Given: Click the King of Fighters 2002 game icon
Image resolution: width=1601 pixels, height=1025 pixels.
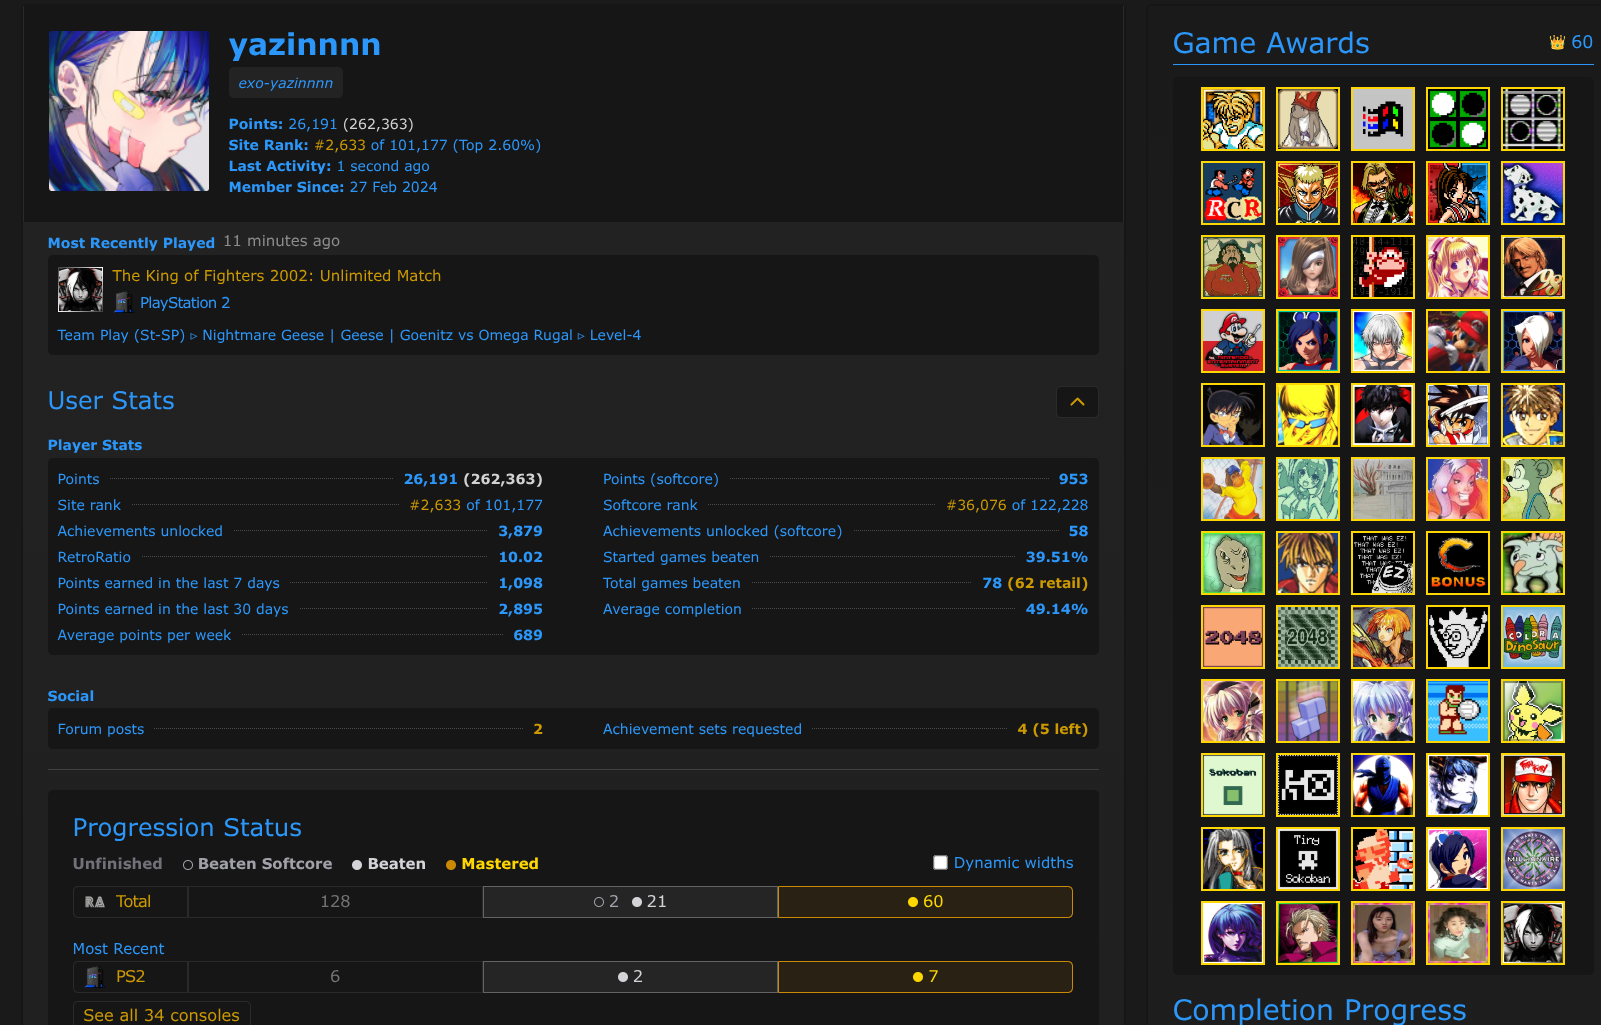Looking at the screenshot, I should (x=80, y=290).
